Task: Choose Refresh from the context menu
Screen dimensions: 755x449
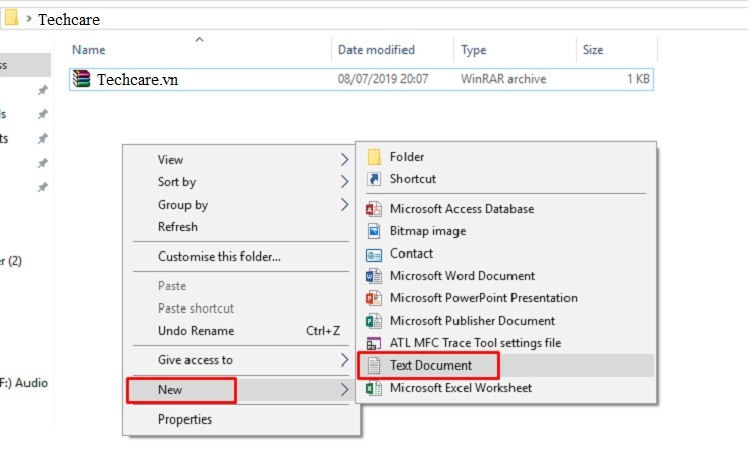Action: click(x=178, y=227)
